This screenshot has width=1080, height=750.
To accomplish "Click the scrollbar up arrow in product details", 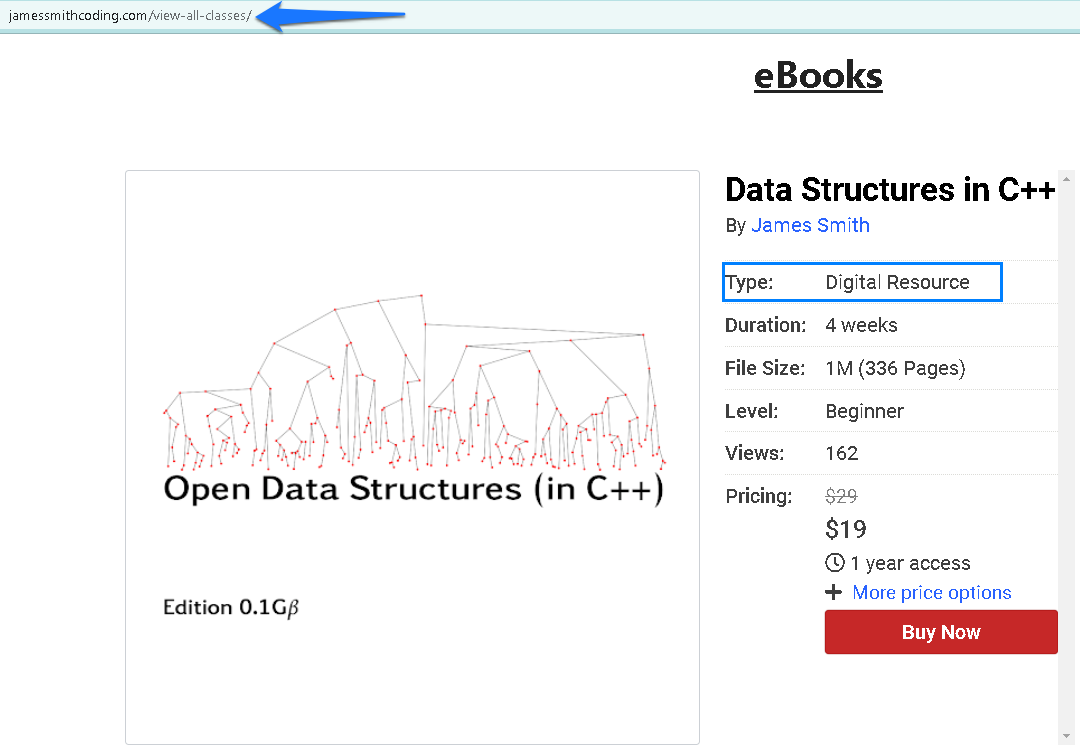I will tap(1066, 179).
